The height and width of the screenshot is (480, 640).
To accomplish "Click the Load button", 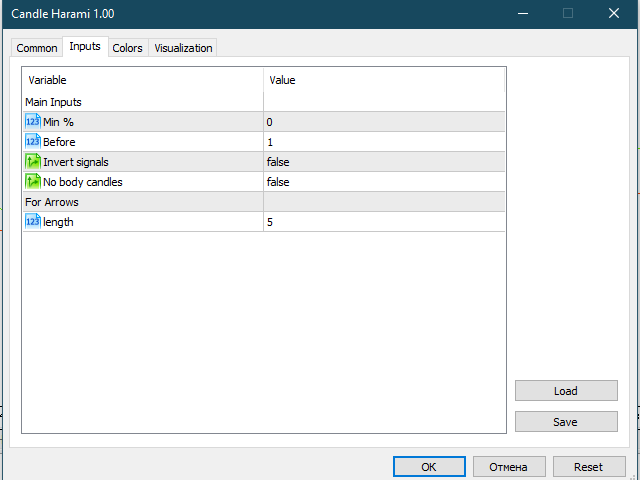I will pyautogui.click(x=566, y=391).
